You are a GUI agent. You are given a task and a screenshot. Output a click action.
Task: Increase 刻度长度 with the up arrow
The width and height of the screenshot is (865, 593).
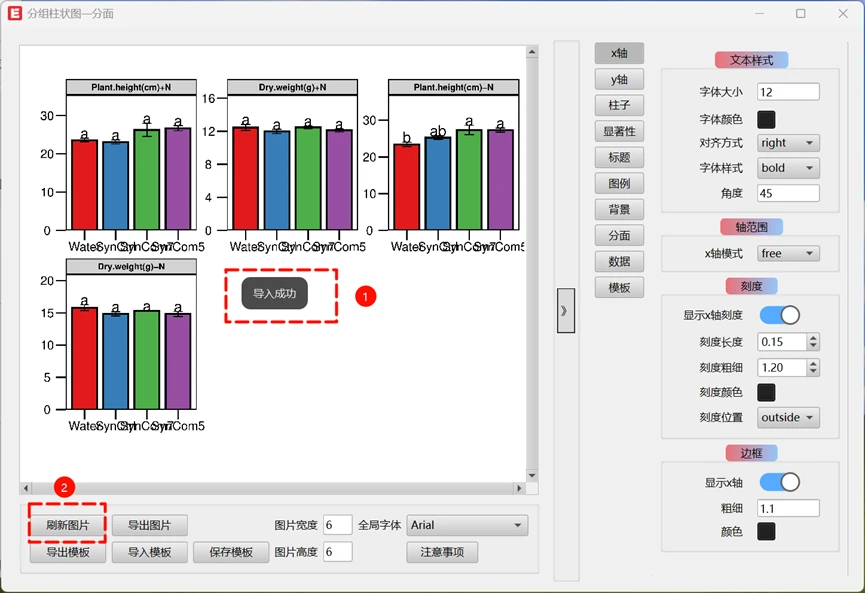(813, 338)
